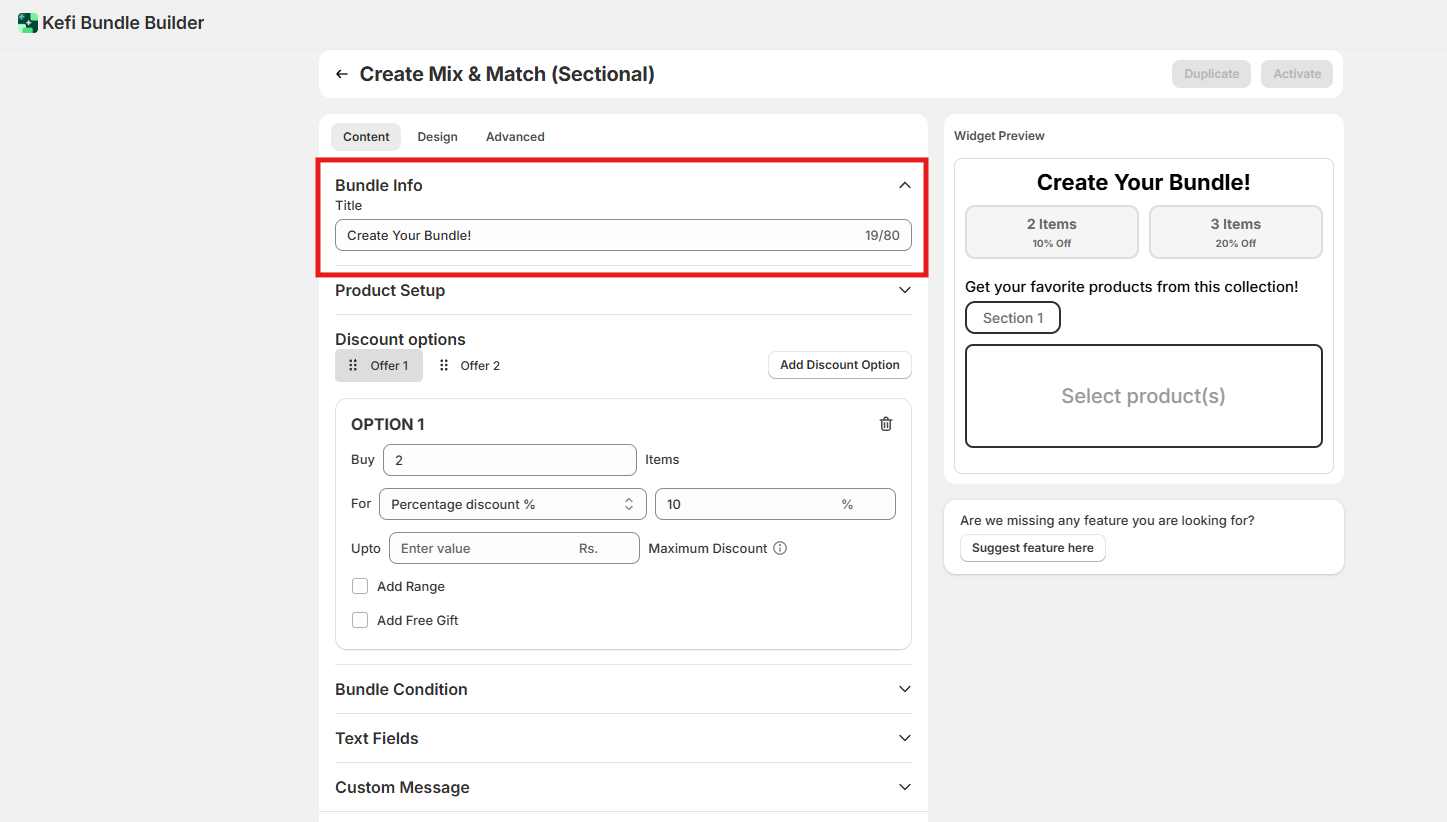
Task: Click the drag handle icon on Offer 1
Action: 353,366
